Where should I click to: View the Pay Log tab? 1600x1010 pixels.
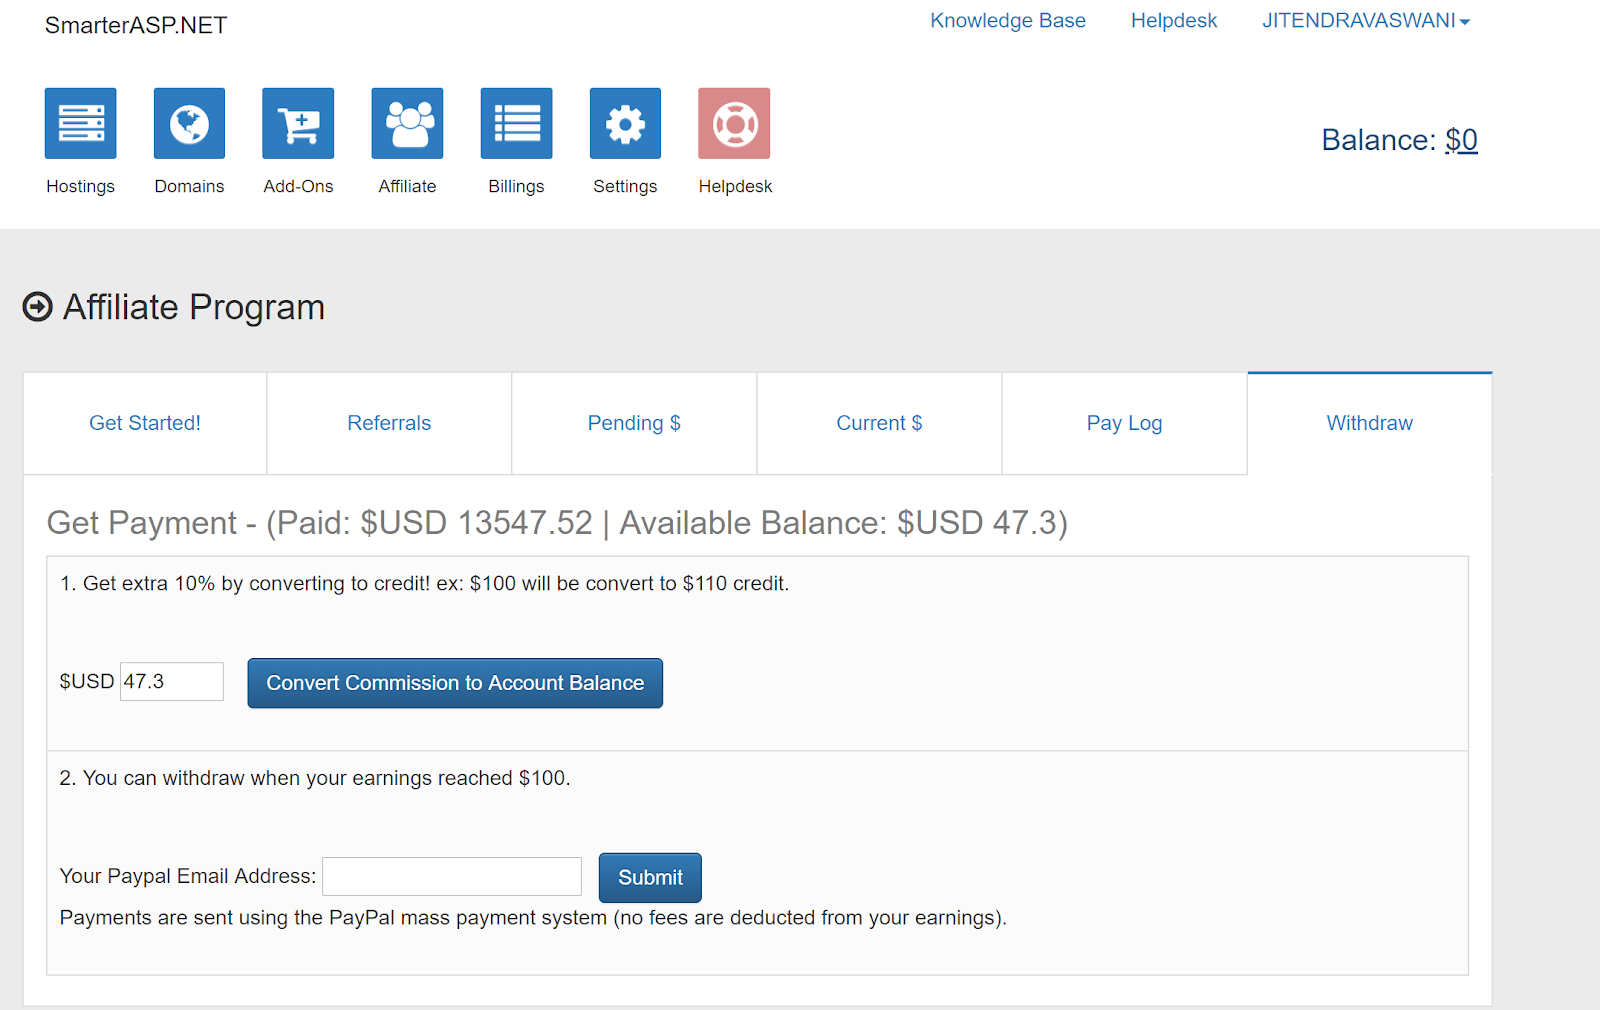1124,423
